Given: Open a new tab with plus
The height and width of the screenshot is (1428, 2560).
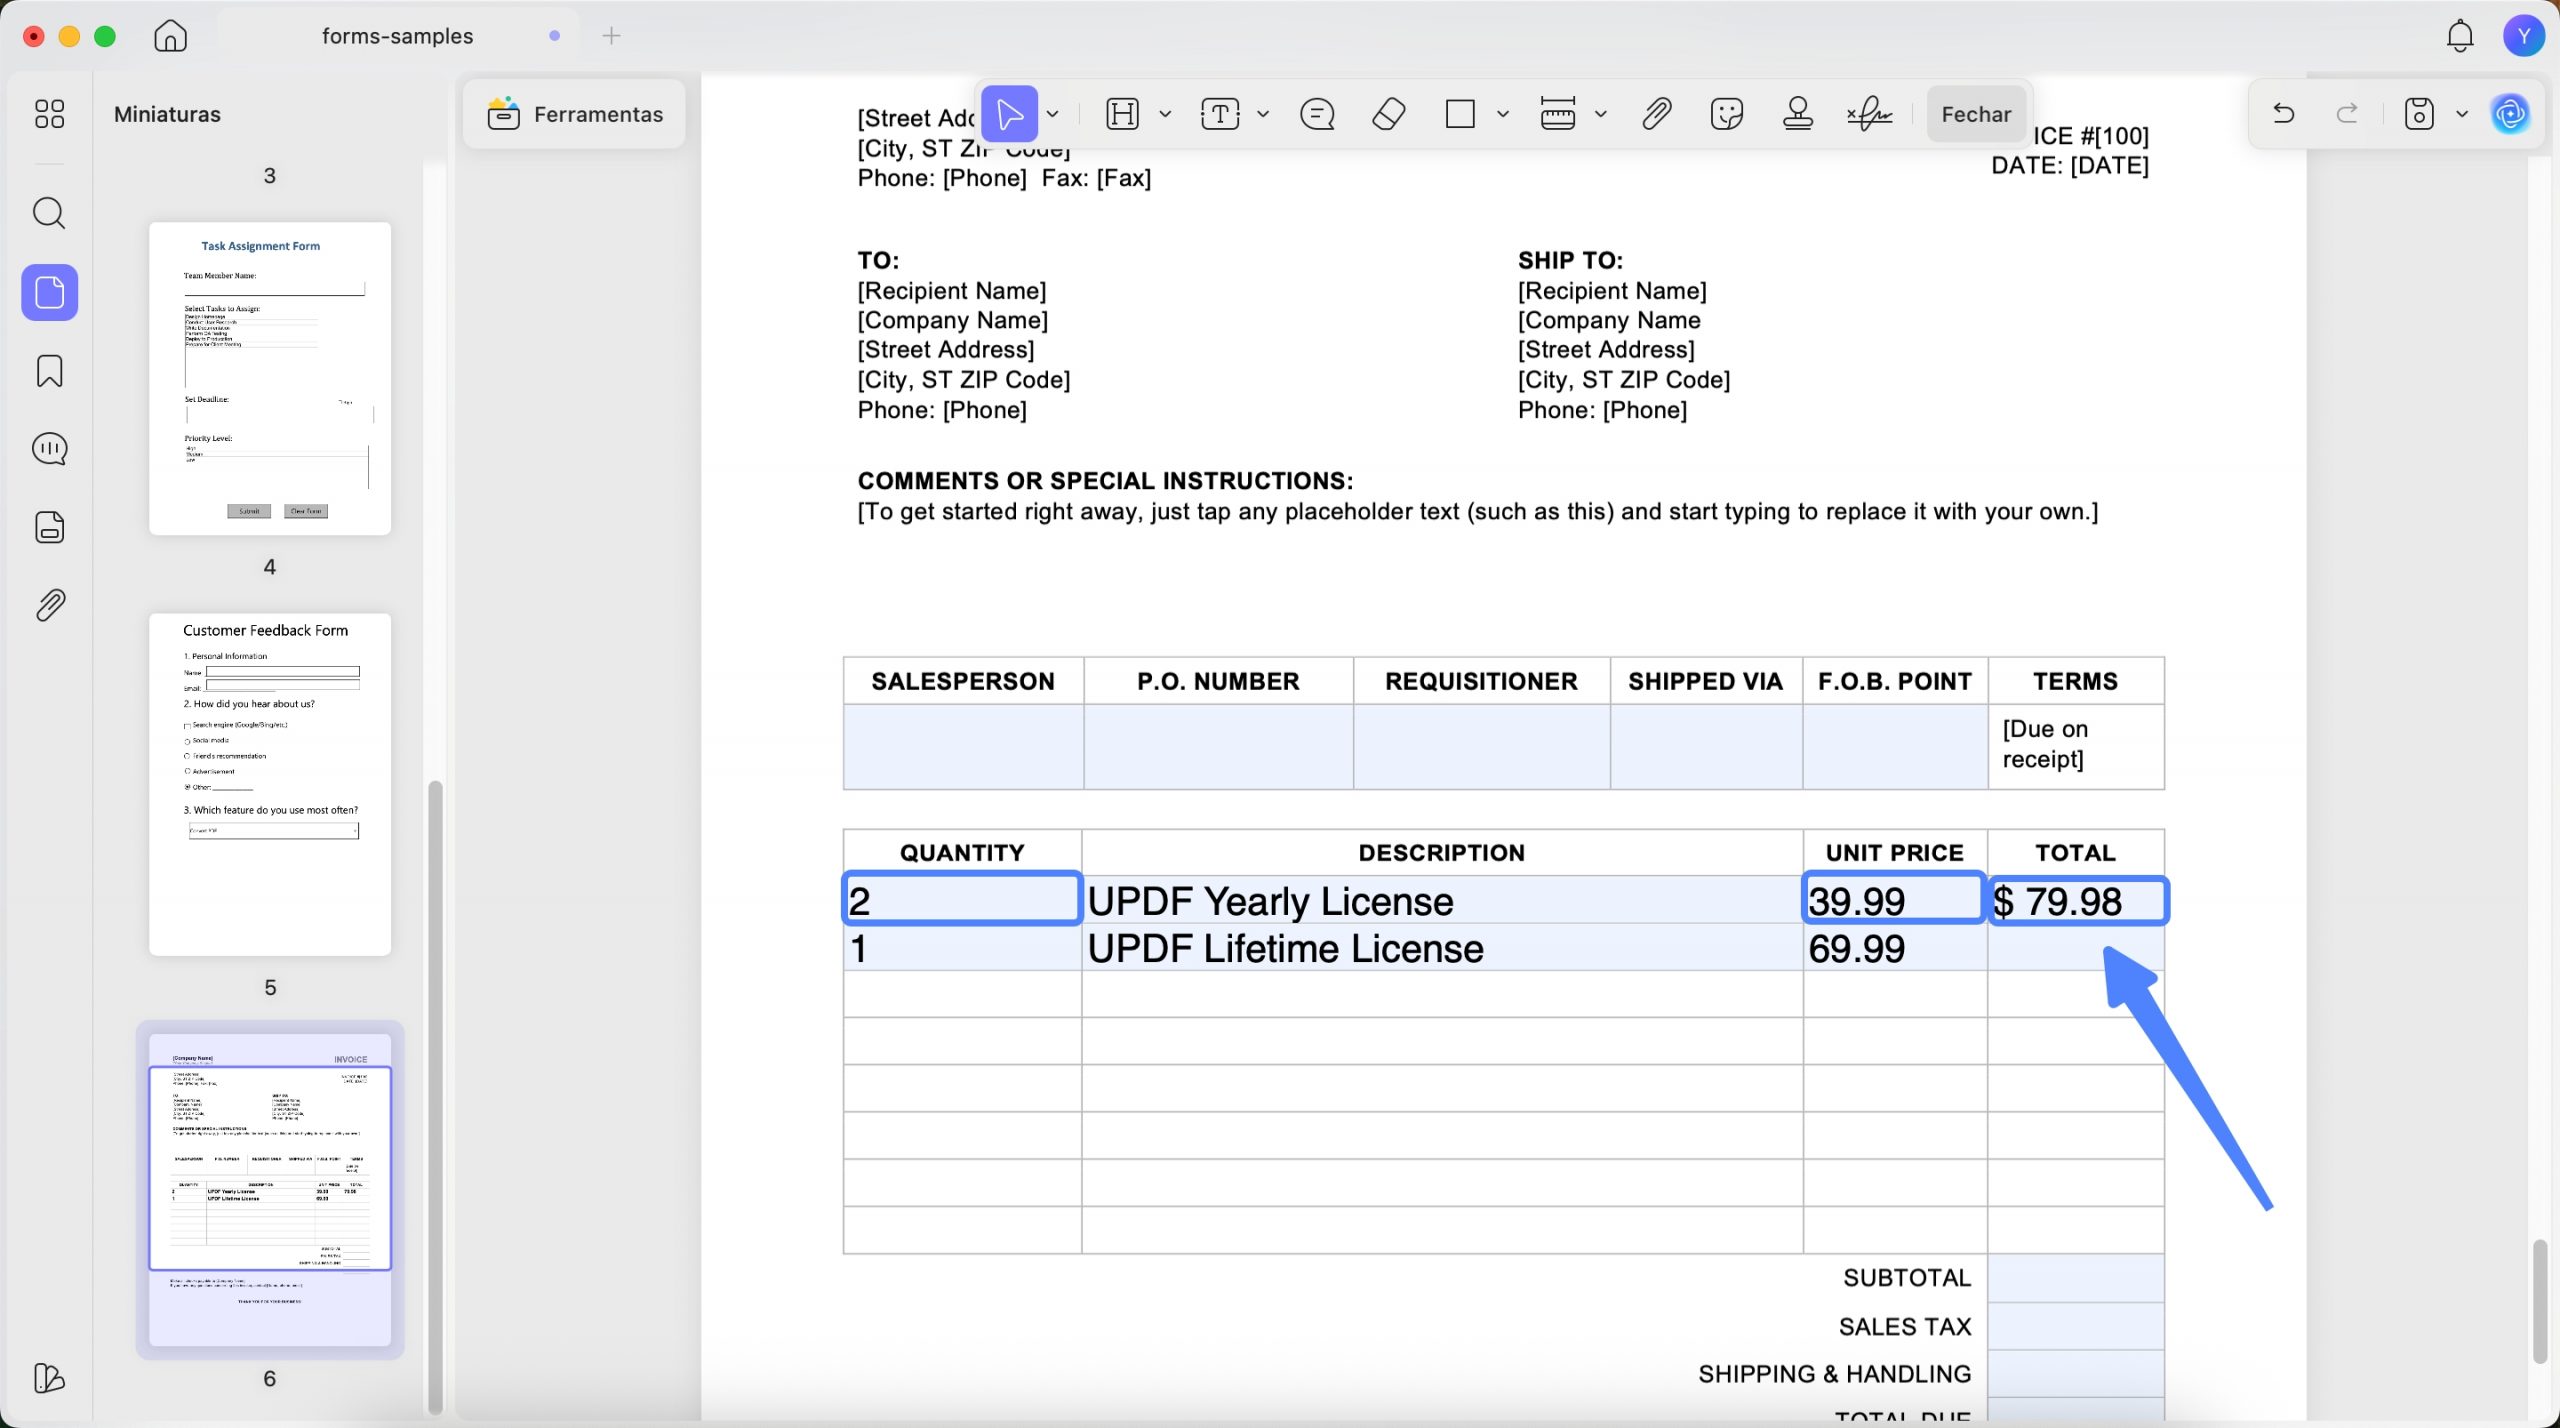Looking at the screenshot, I should (x=612, y=36).
